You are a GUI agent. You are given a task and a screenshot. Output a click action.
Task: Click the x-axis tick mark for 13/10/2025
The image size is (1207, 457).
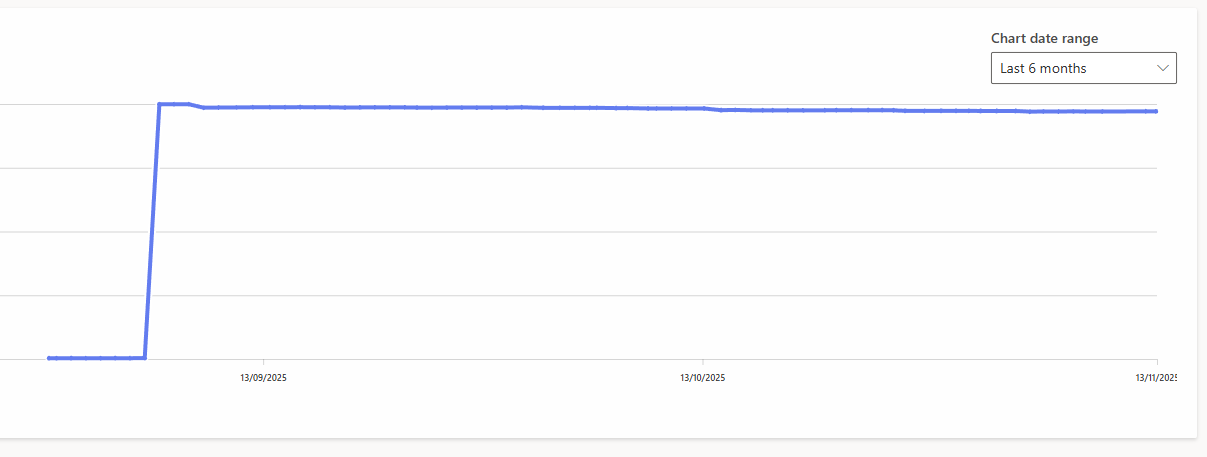tap(703, 363)
